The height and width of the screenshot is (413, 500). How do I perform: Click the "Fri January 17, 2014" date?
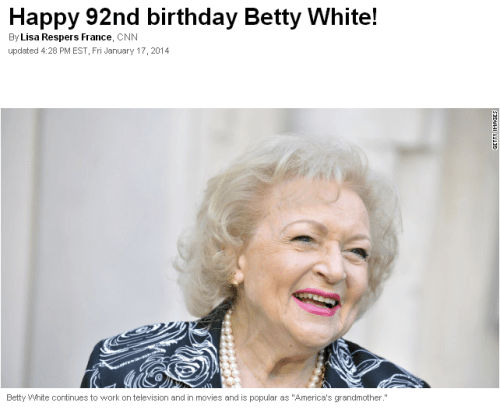131,51
